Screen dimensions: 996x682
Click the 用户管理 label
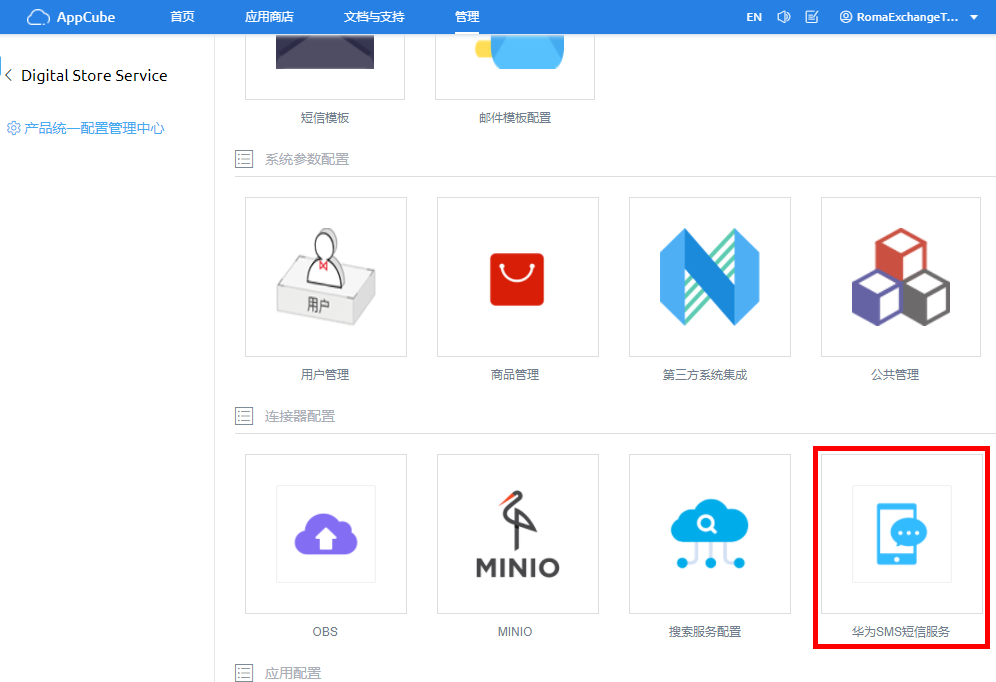click(325, 375)
